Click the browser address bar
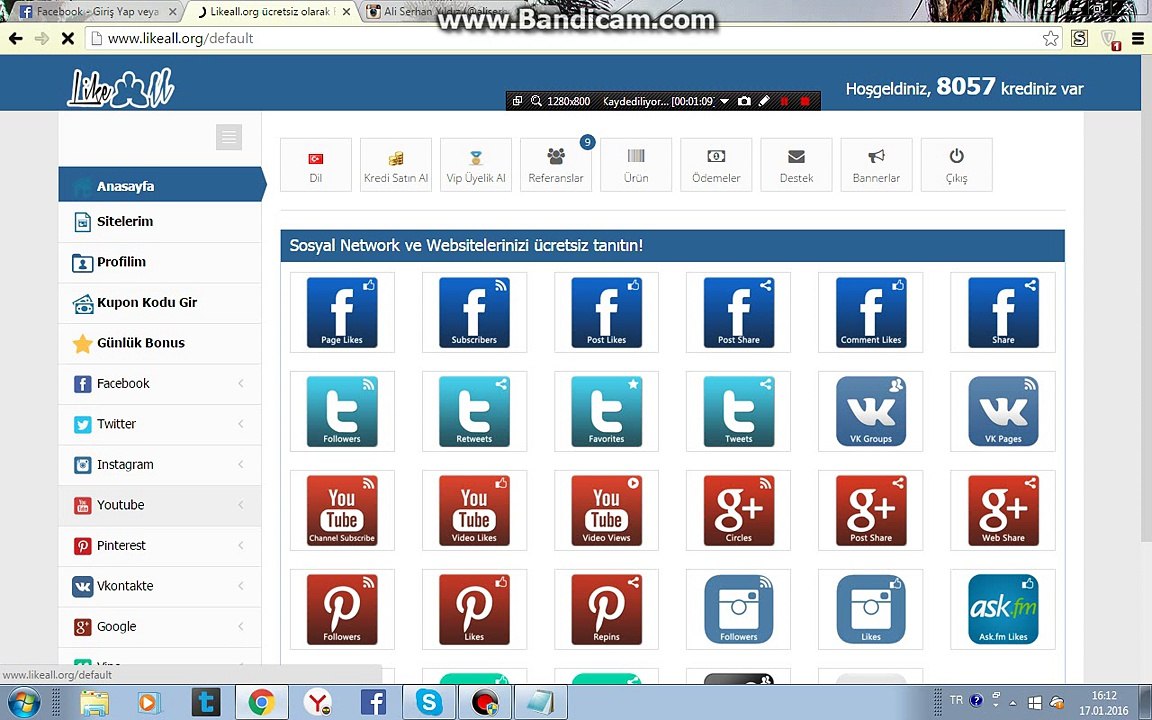1152x720 pixels. 573,38
